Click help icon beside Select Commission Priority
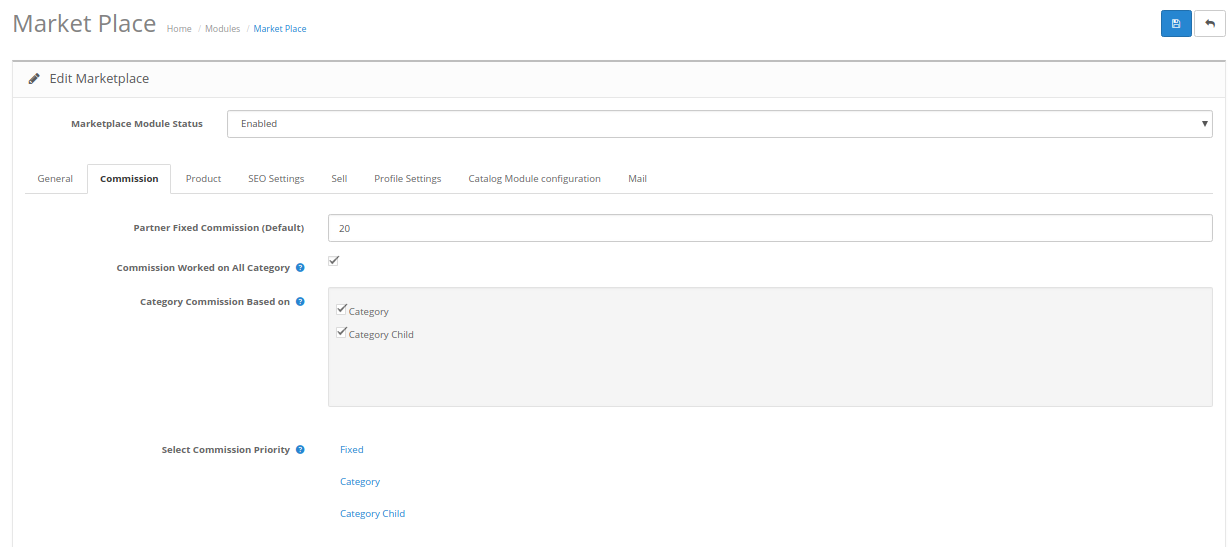The height and width of the screenshot is (547, 1229). pos(300,450)
